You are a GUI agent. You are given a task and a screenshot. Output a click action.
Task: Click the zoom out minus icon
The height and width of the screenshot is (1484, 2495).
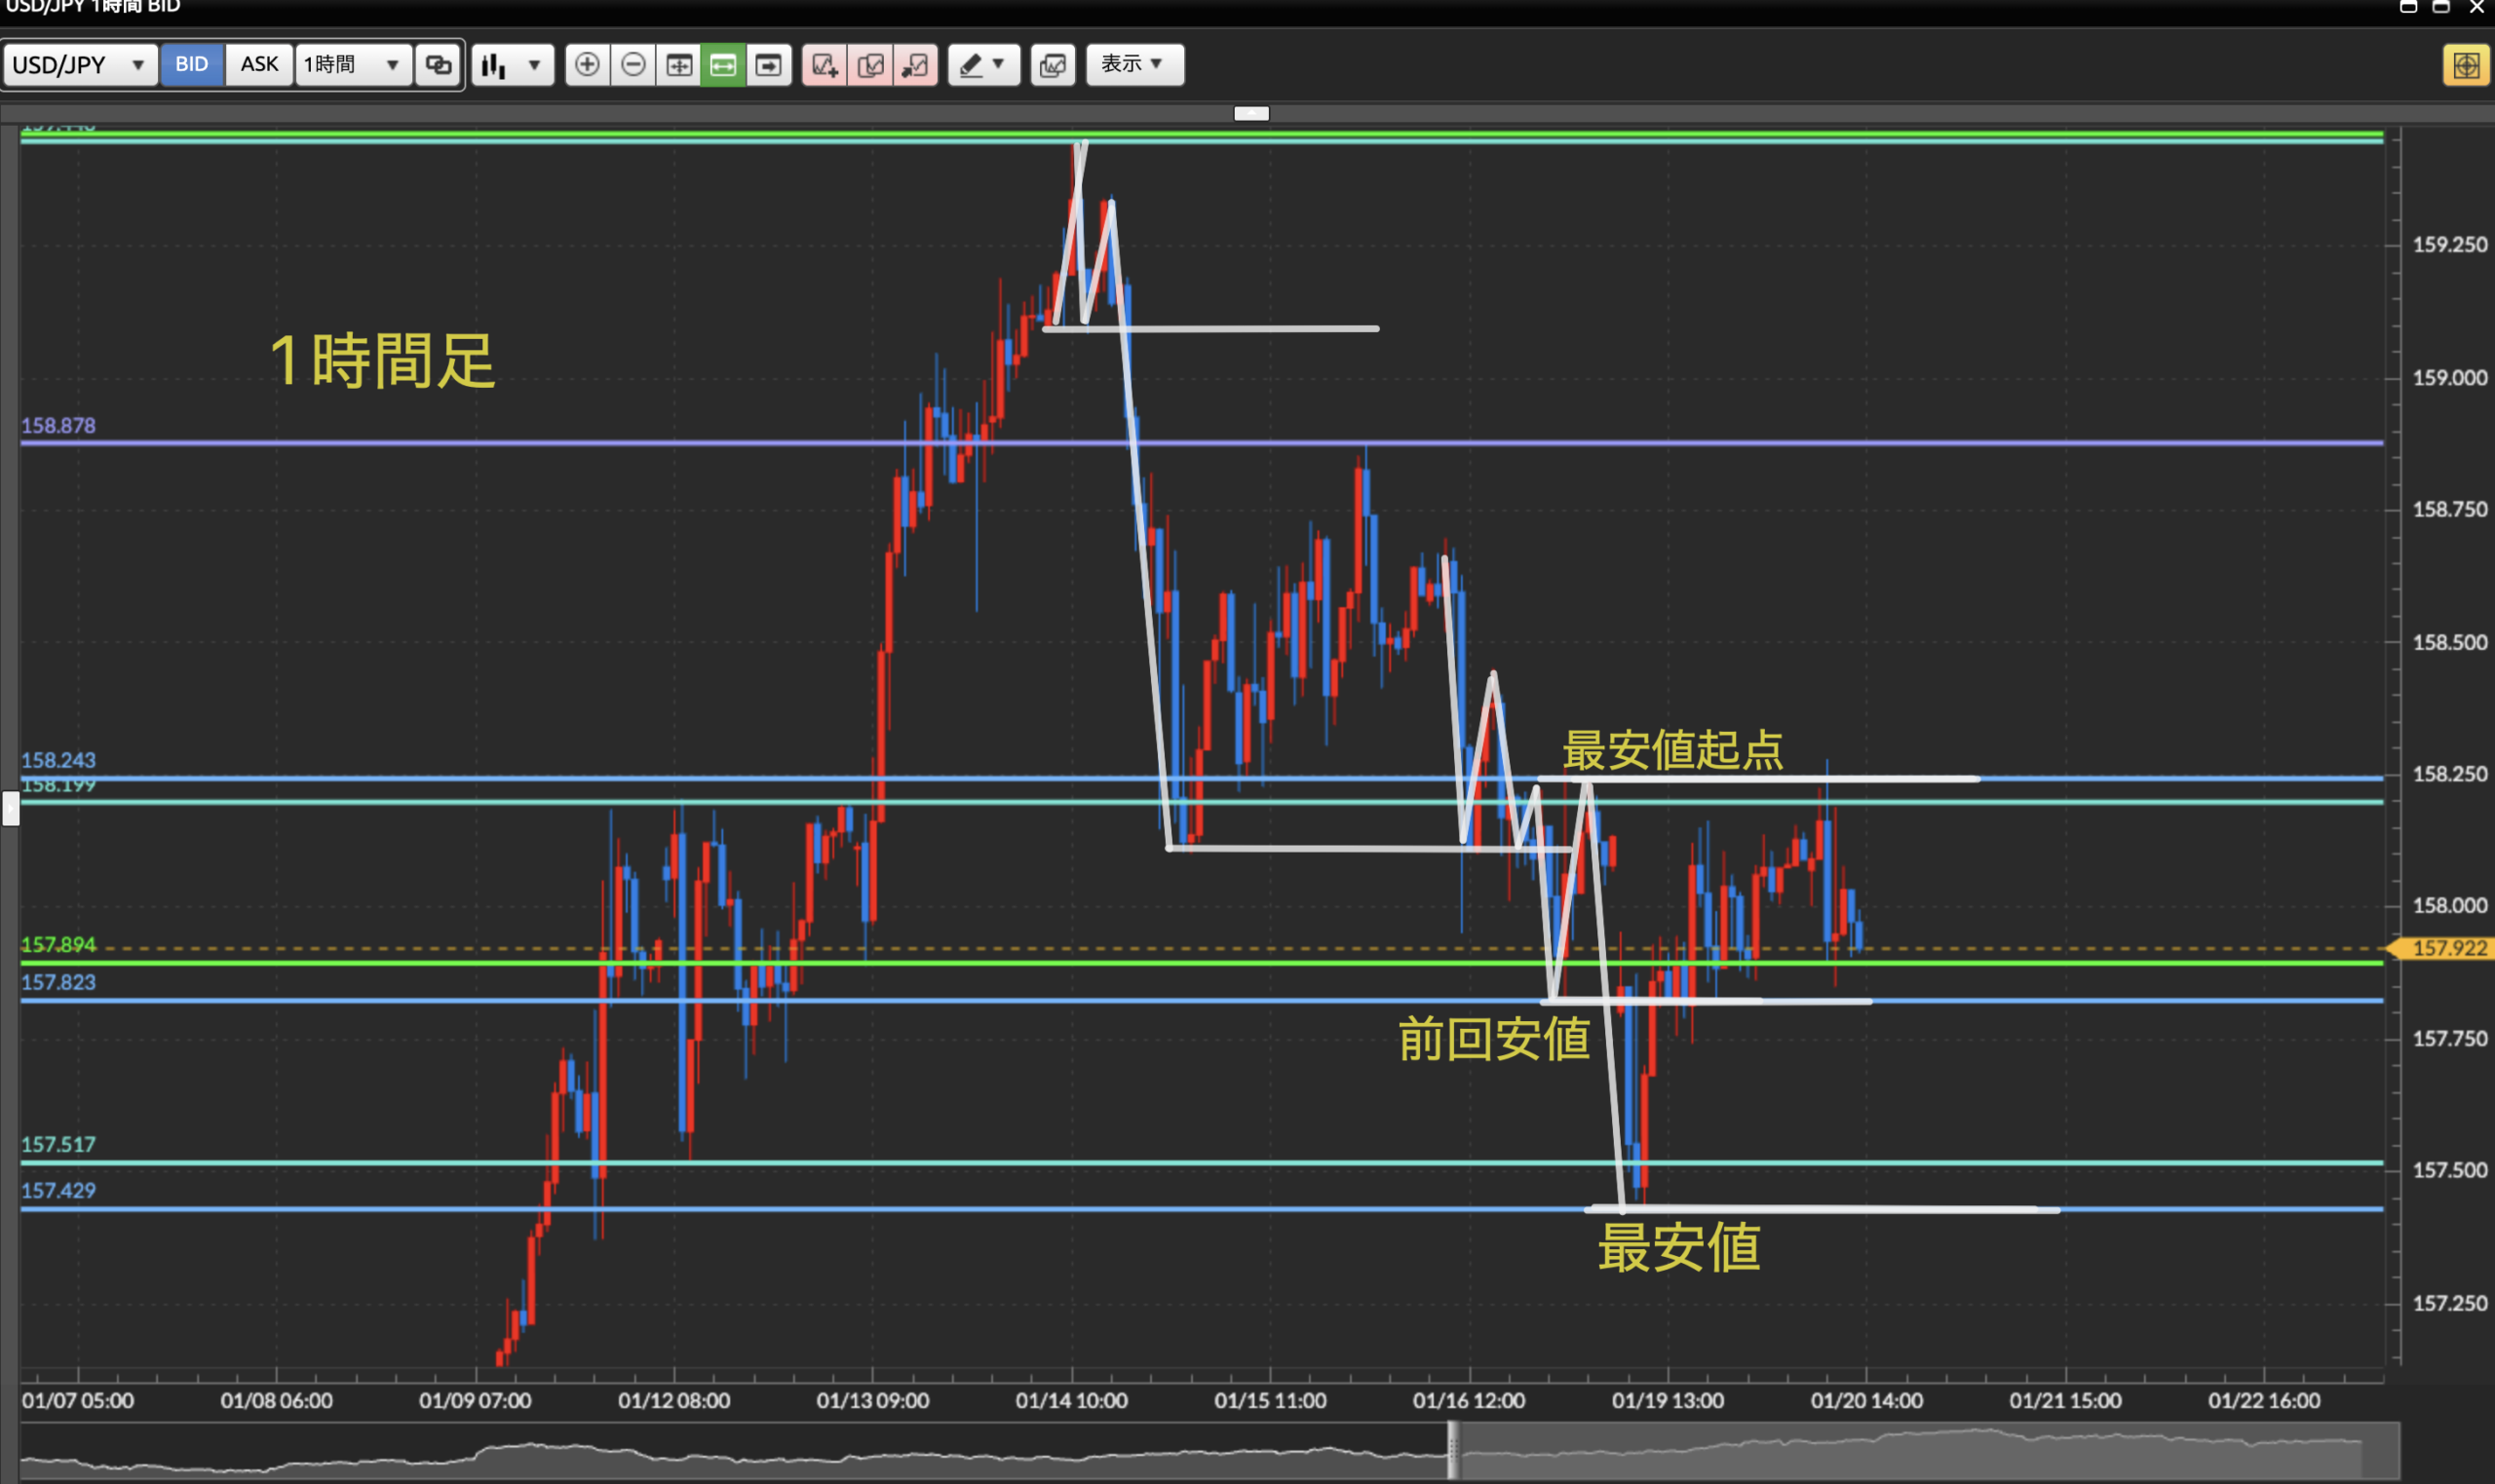coord(633,65)
